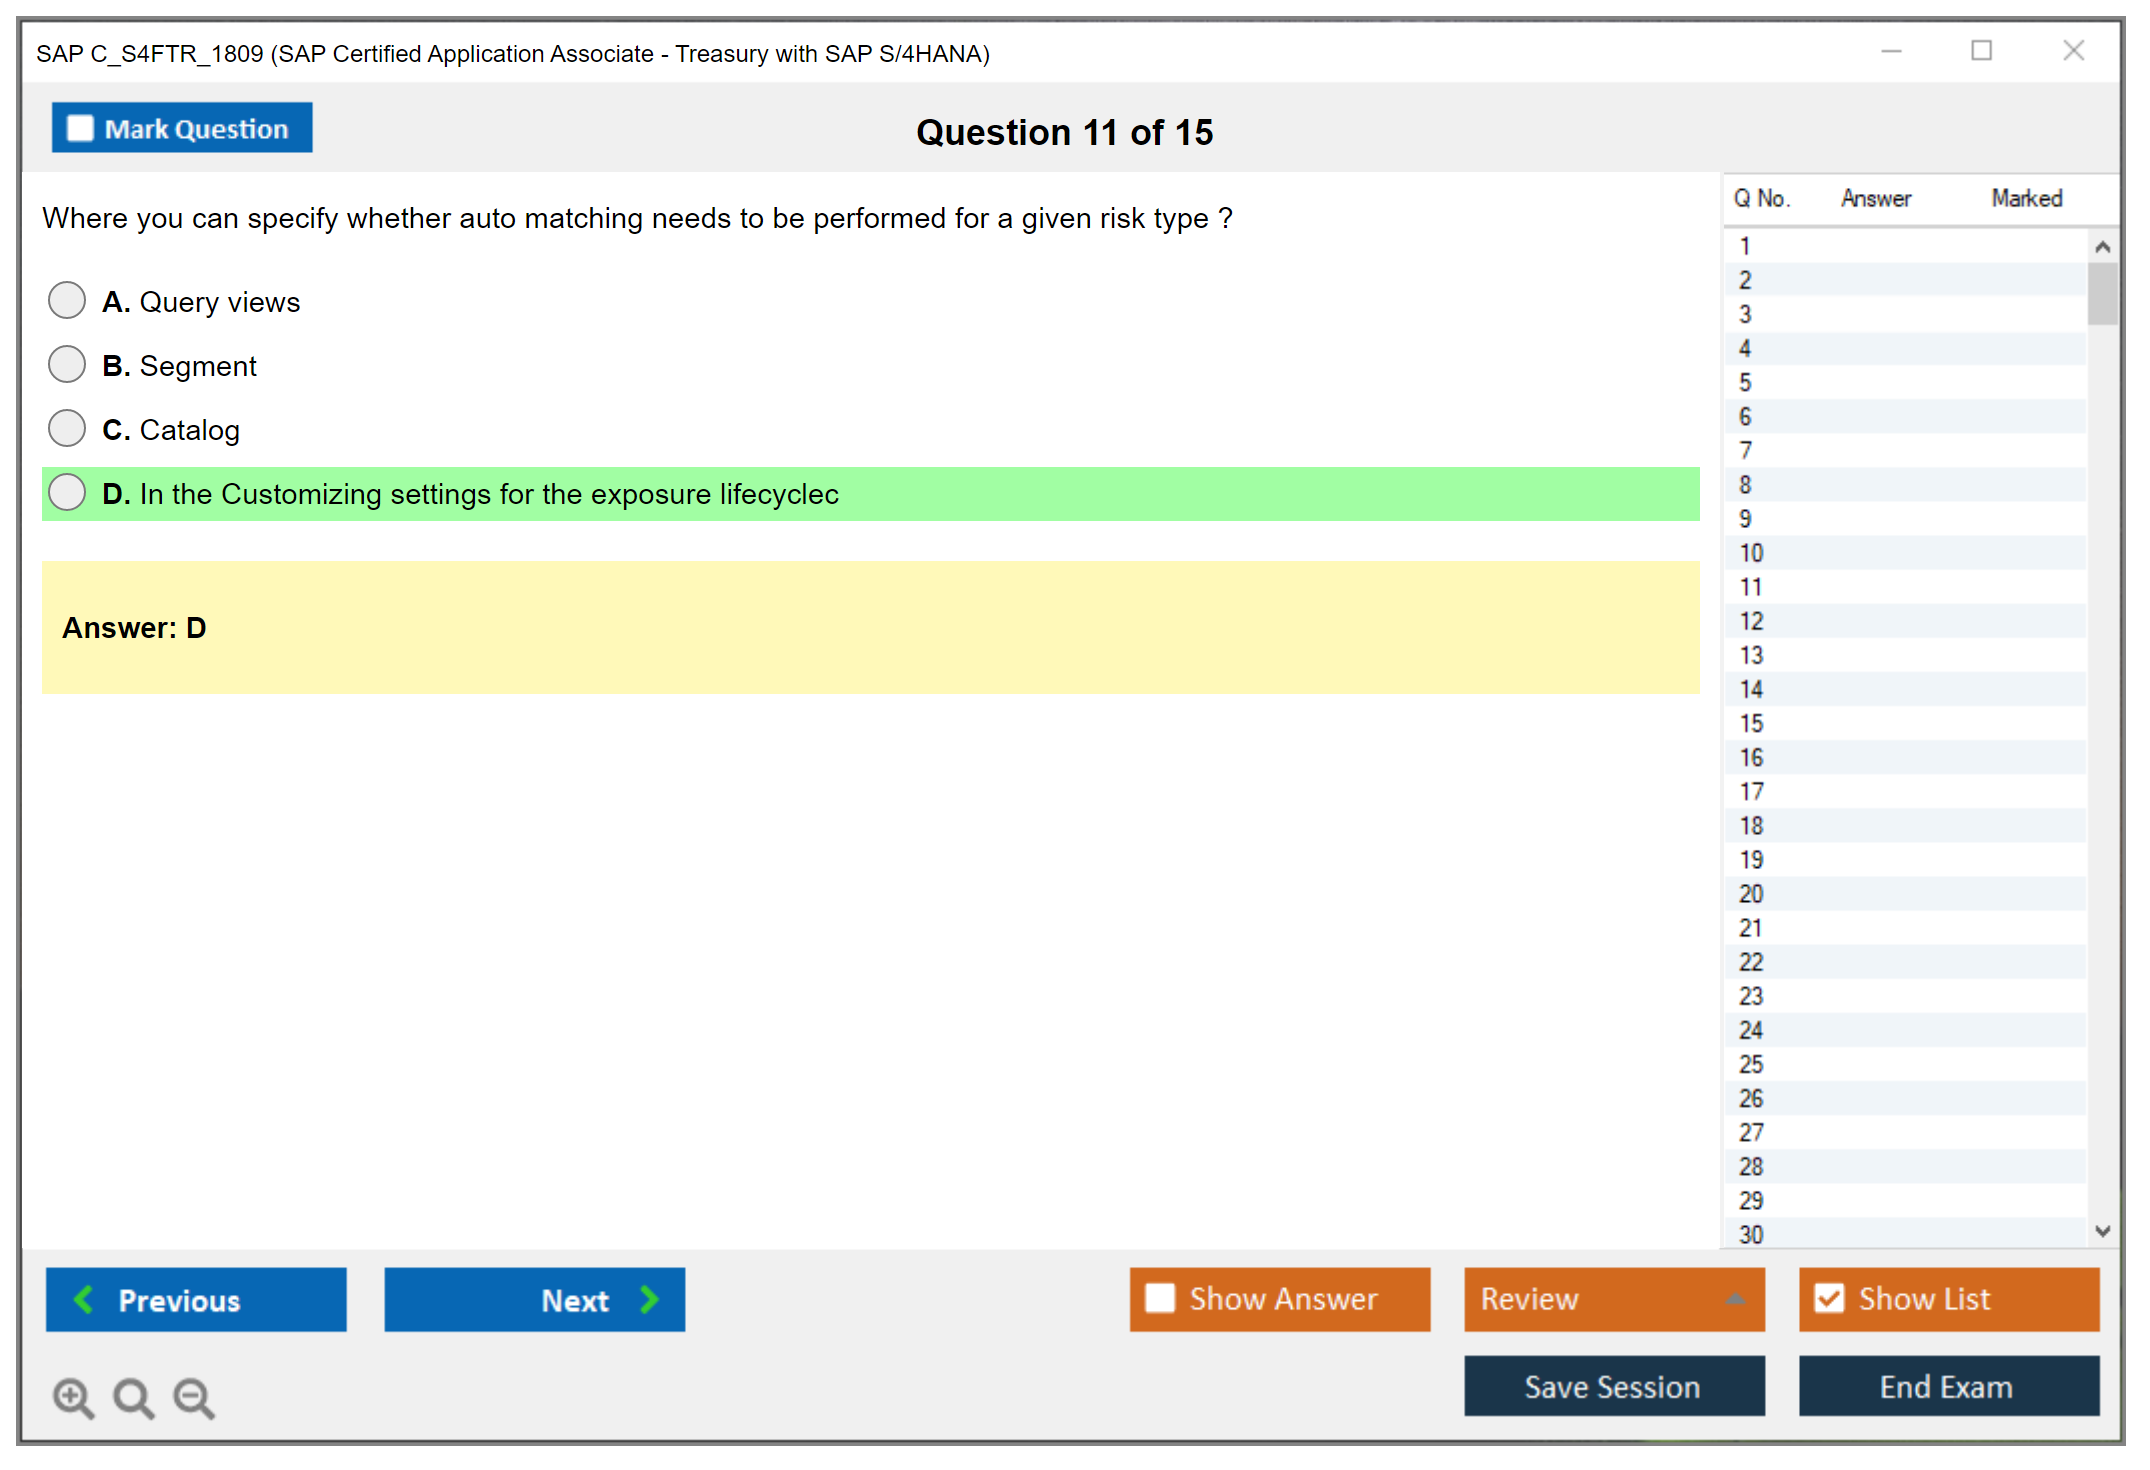This screenshot has width=2150, height=1470.
Task: Click the zoom out magnifier icon
Action: pos(194,1397)
